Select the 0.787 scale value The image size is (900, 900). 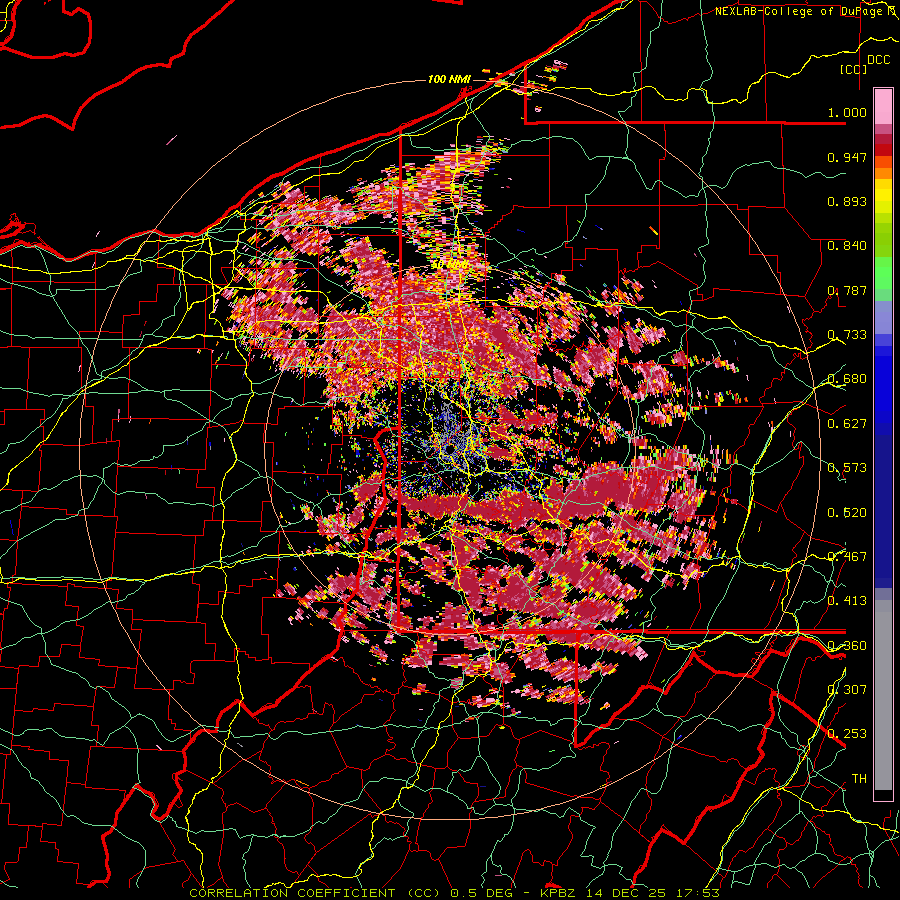point(847,290)
